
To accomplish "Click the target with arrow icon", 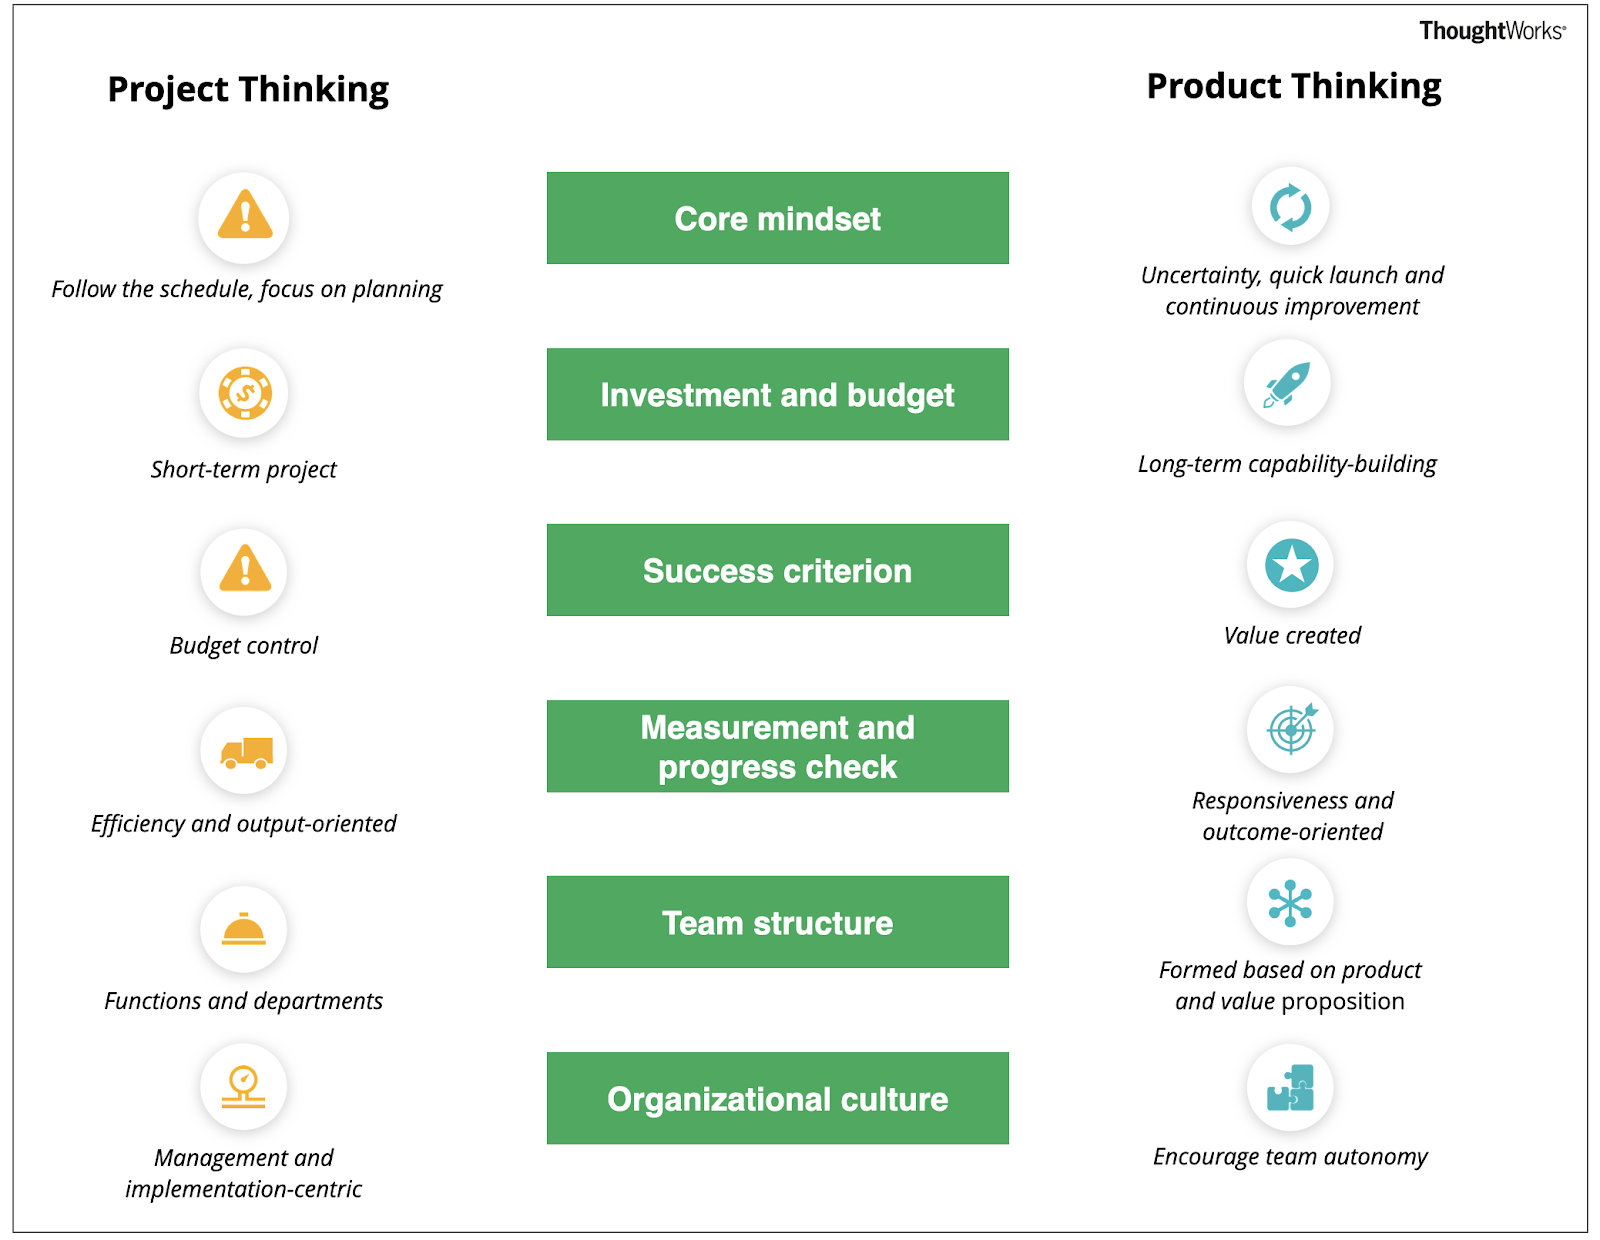I will click(x=1291, y=729).
